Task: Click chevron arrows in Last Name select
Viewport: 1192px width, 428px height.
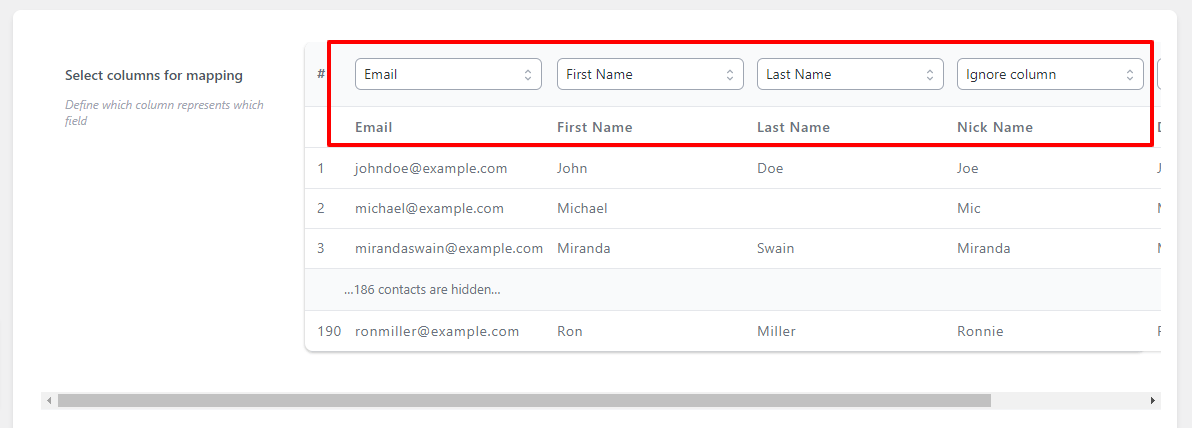Action: click(x=930, y=75)
